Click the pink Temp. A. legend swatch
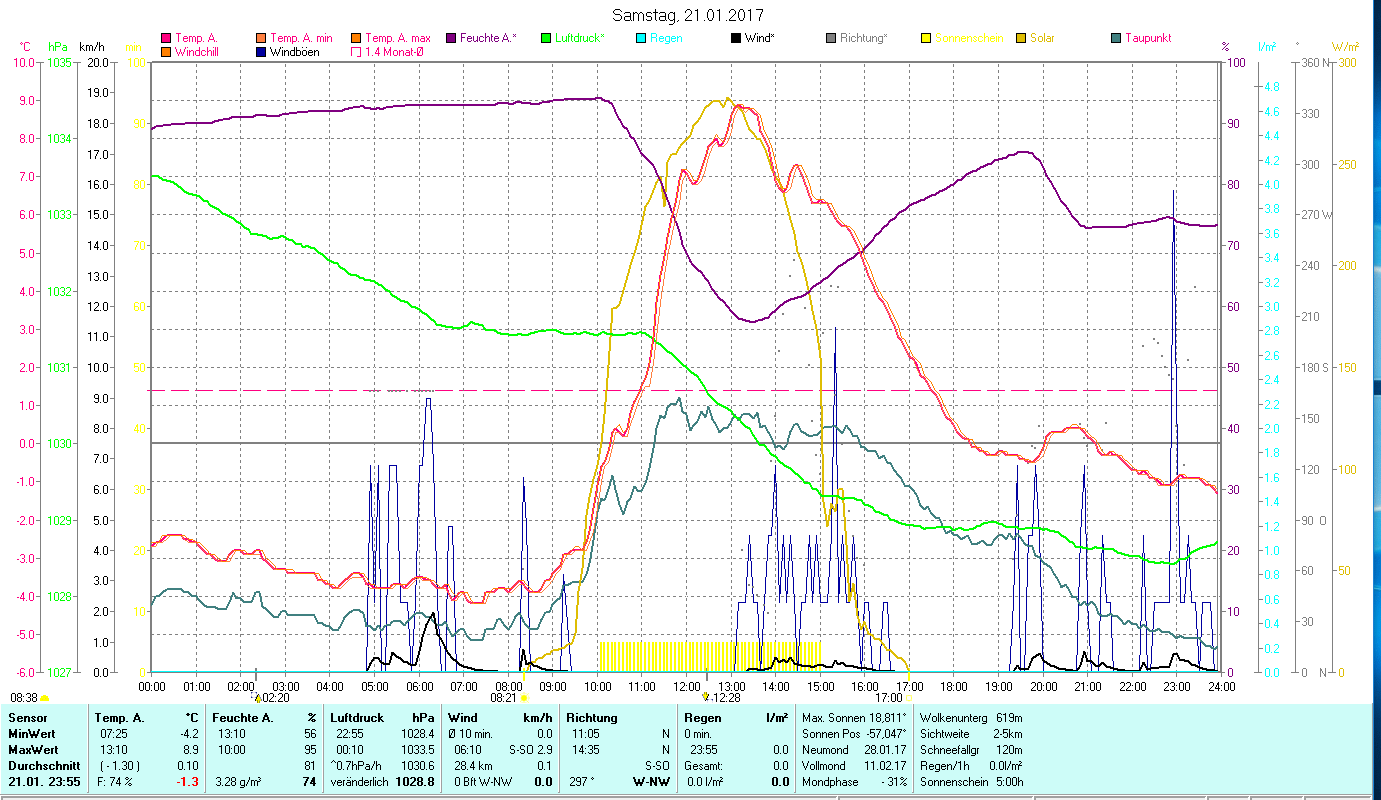Viewport: 1381px width, 800px height. coord(166,38)
